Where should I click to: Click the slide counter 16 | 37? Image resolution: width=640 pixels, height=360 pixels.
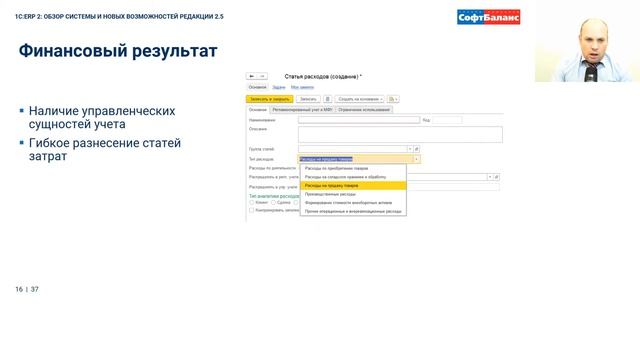[x=27, y=289]
